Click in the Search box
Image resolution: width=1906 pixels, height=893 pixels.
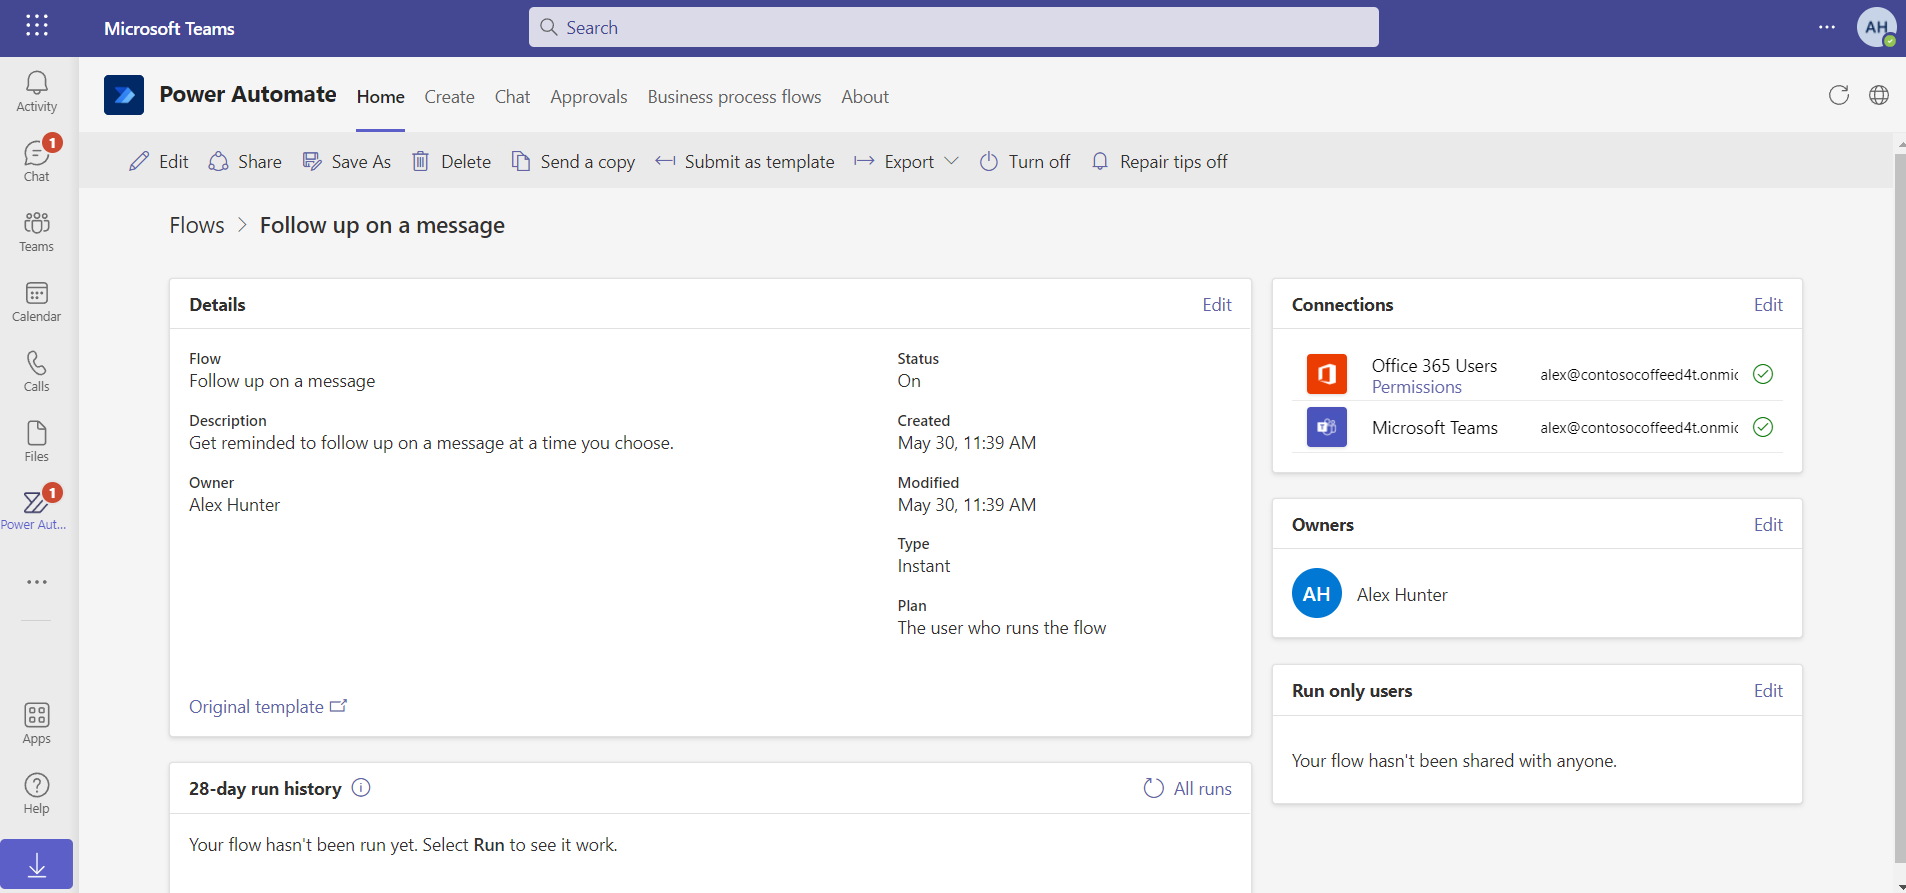tap(954, 27)
